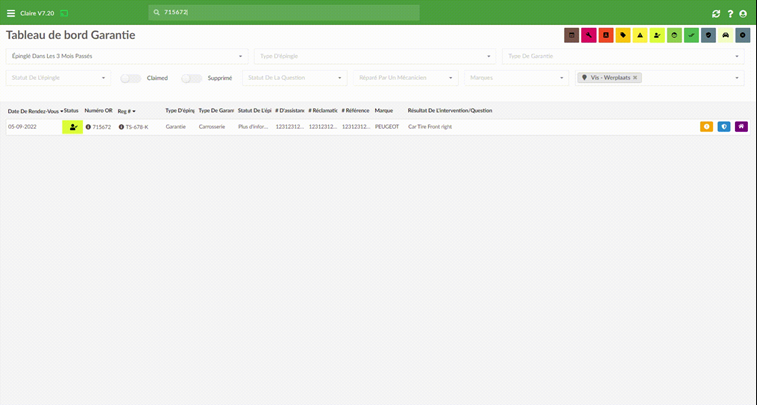Toggle the Claimed switch
This screenshot has width=757, height=405.
[130, 78]
